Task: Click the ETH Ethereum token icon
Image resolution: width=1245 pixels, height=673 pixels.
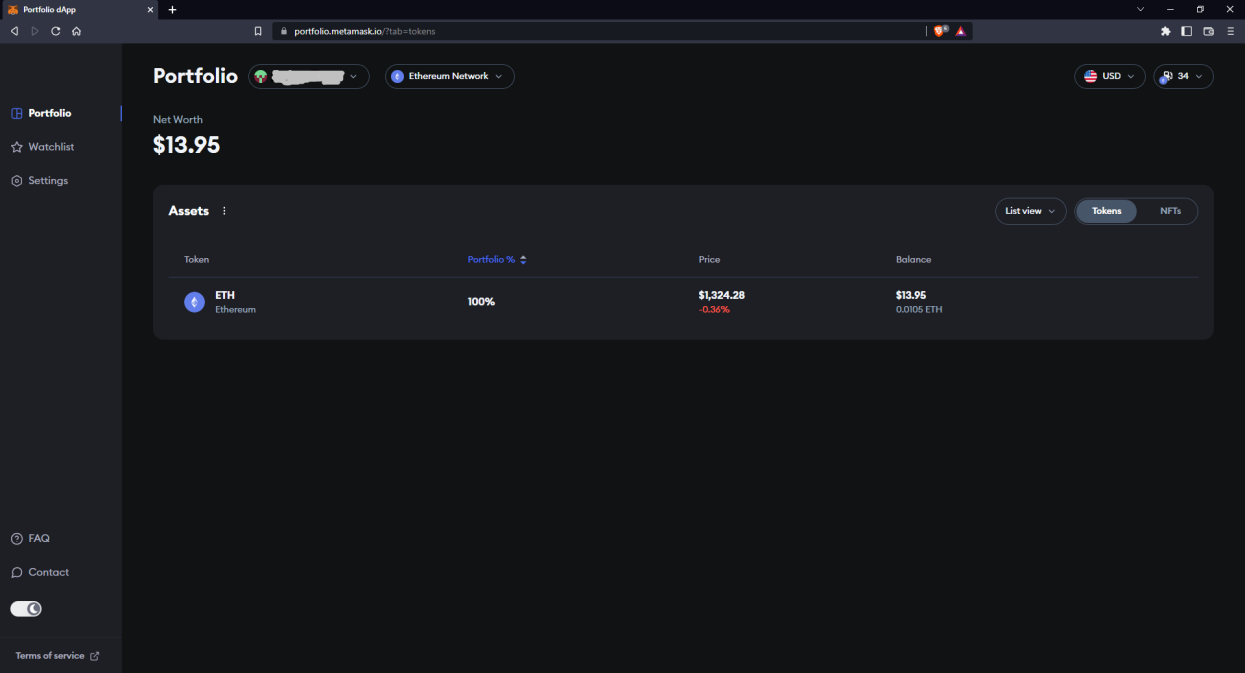Action: [194, 301]
